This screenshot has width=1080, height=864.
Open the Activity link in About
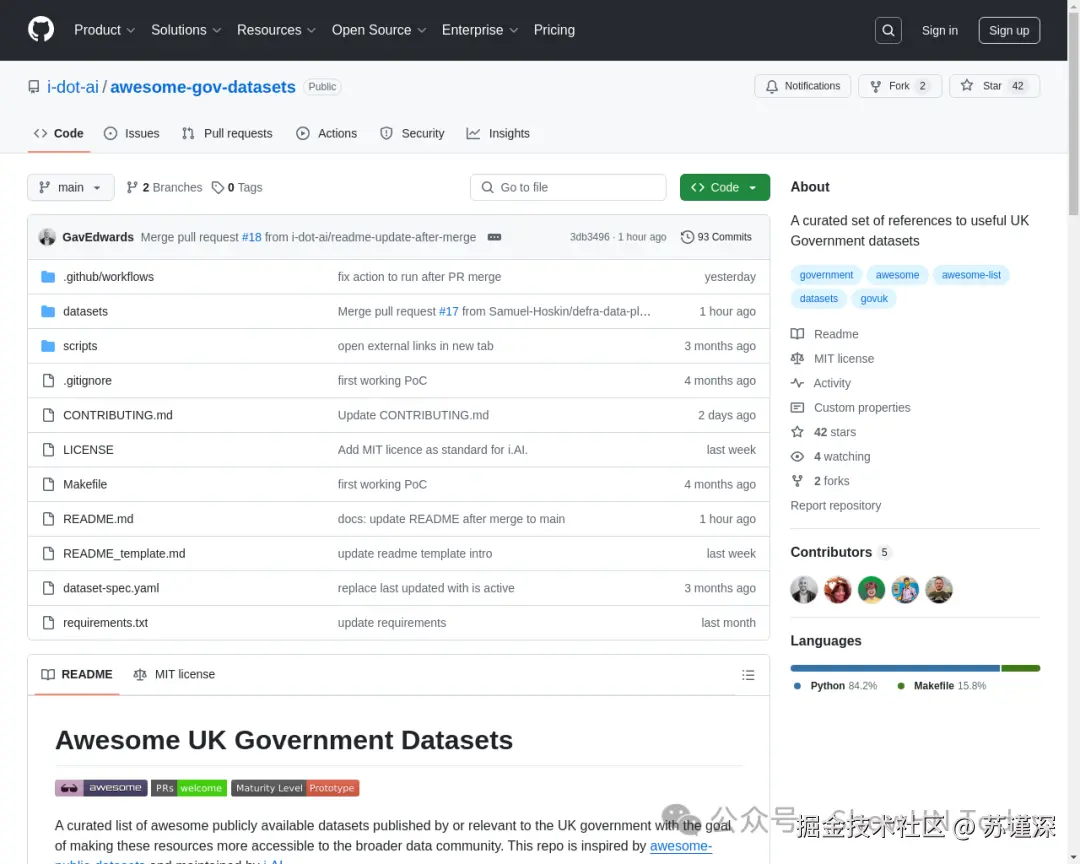pos(820,383)
